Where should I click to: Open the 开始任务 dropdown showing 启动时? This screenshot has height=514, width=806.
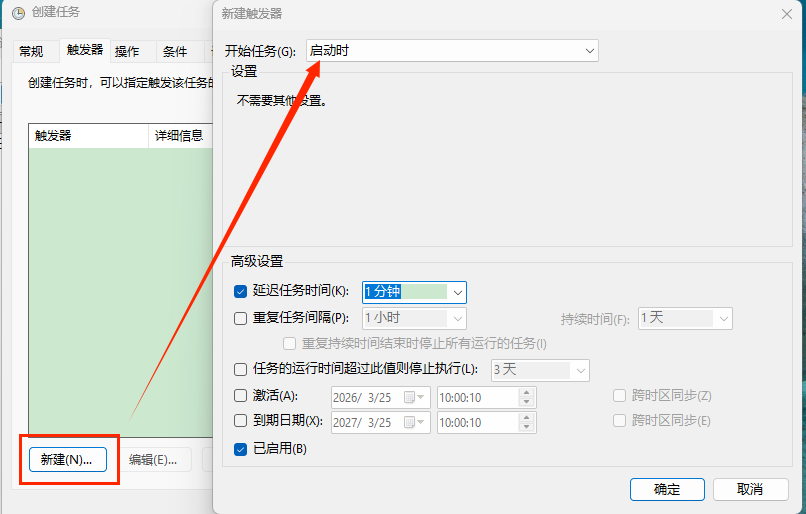[452, 50]
